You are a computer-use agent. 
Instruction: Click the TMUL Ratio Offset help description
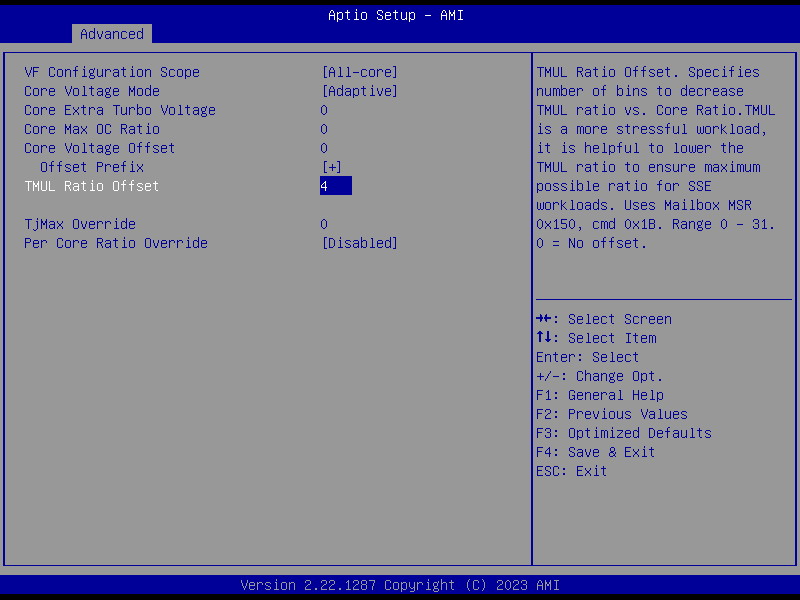click(656, 158)
